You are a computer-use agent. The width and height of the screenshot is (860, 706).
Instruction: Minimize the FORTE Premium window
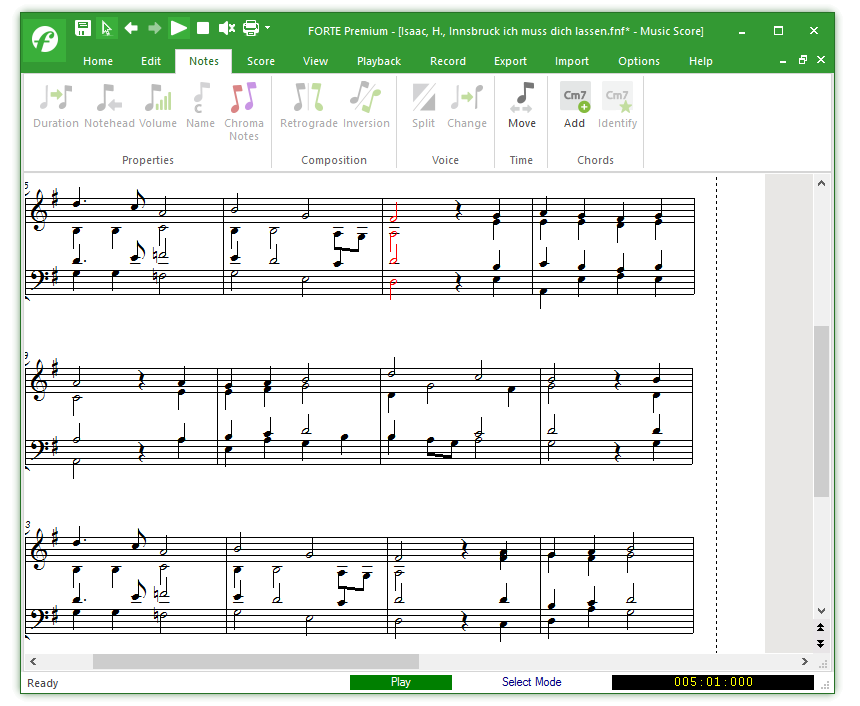pyautogui.click(x=742, y=32)
